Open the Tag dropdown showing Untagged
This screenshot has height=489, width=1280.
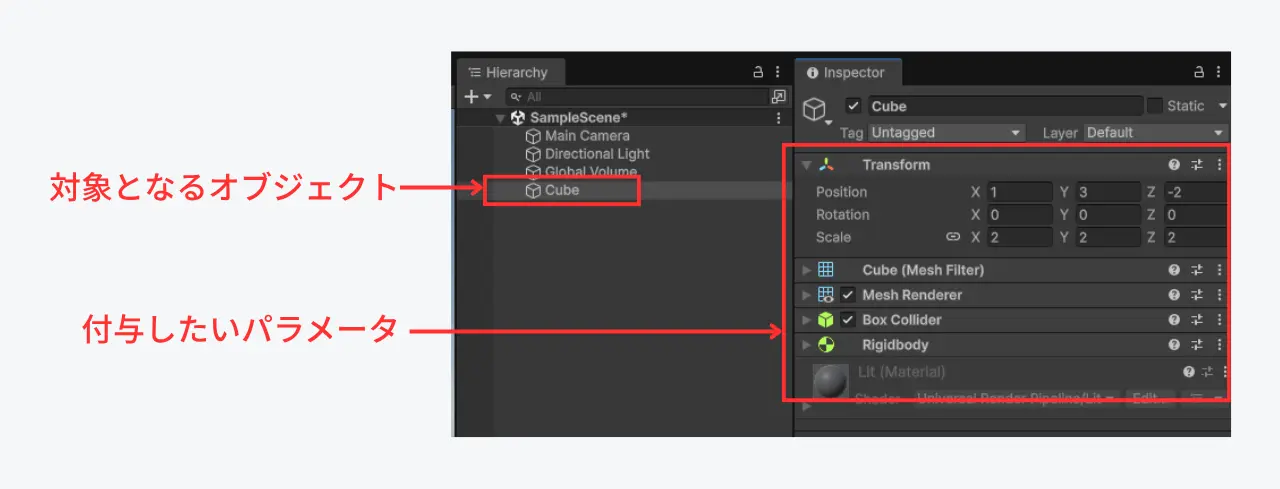[x=946, y=133]
